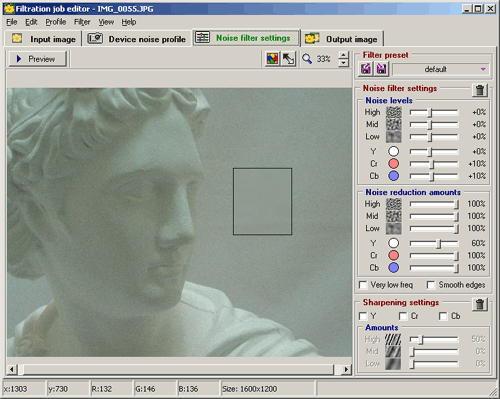The image size is (500, 399).
Task: Click the Noise reduction Cb amount slider
Action: 434,268
